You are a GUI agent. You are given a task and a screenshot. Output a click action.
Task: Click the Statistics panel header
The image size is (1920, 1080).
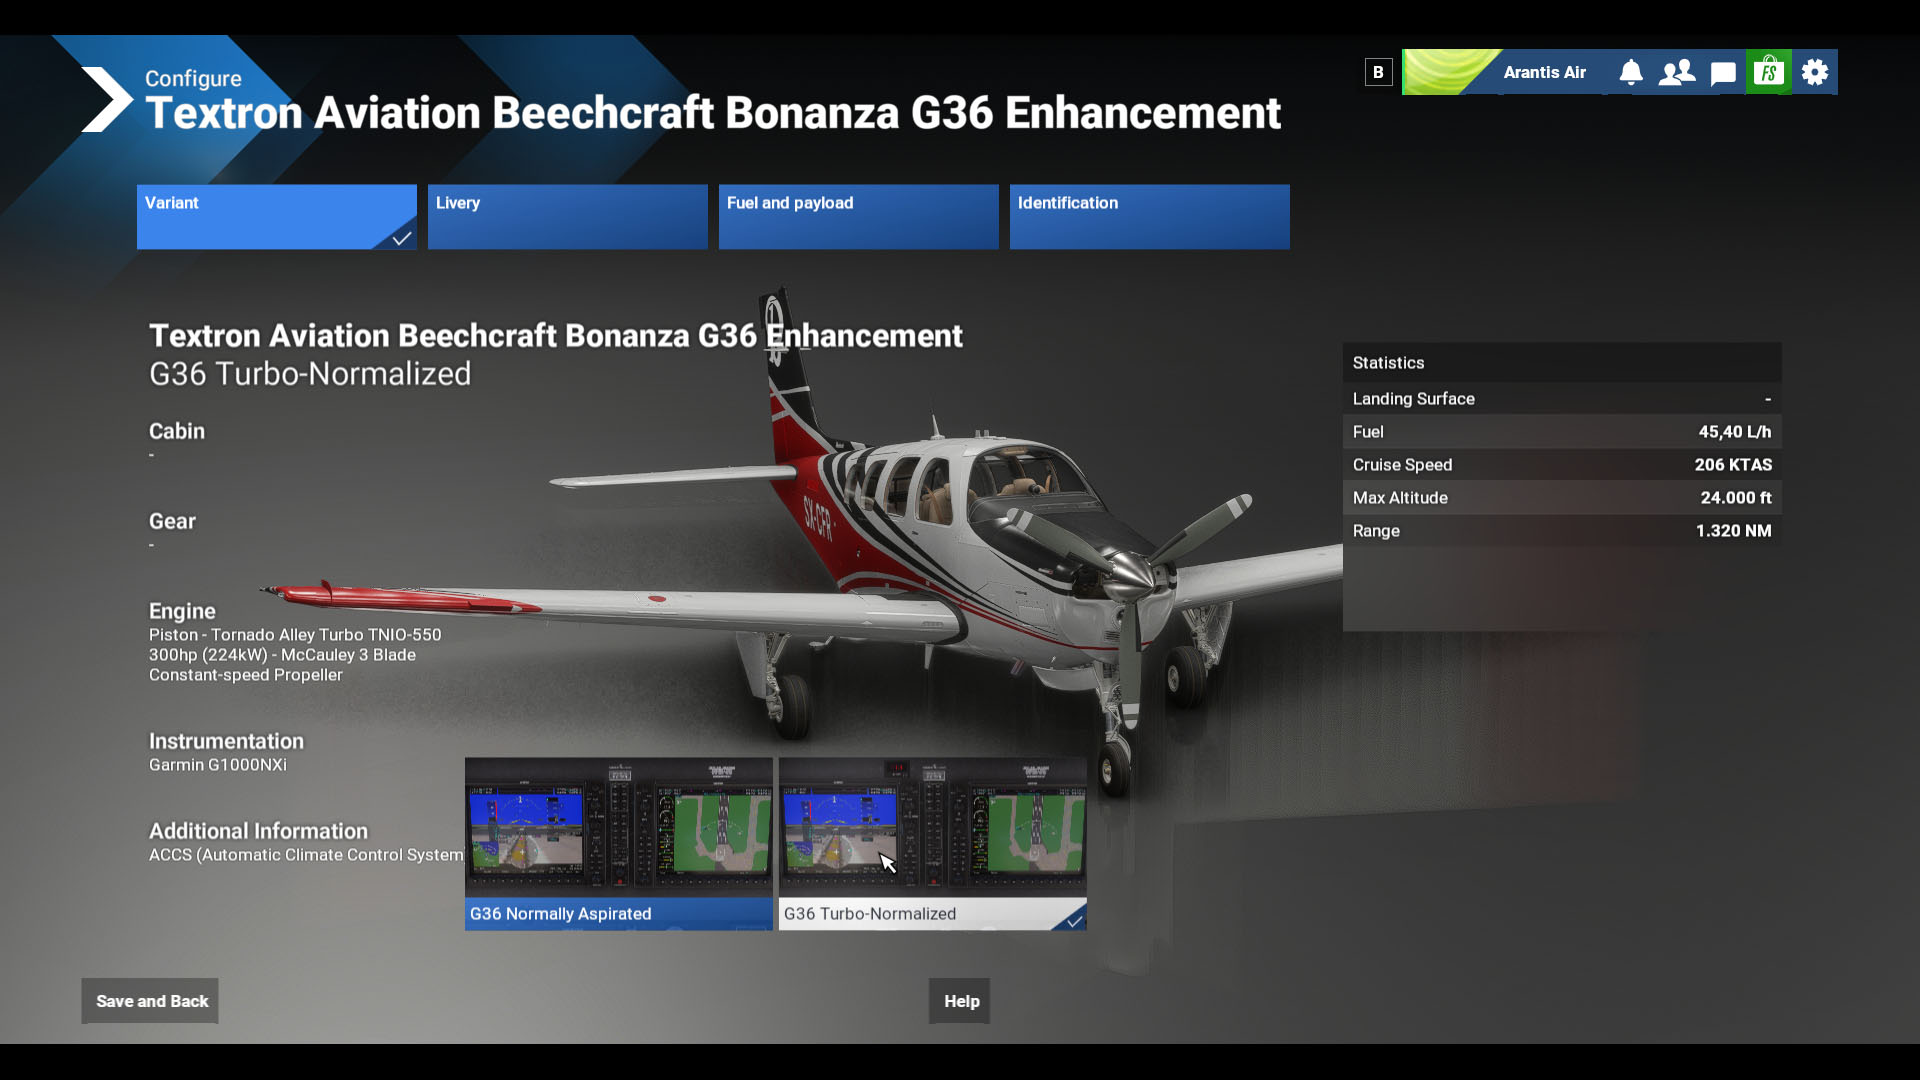[x=1562, y=363]
